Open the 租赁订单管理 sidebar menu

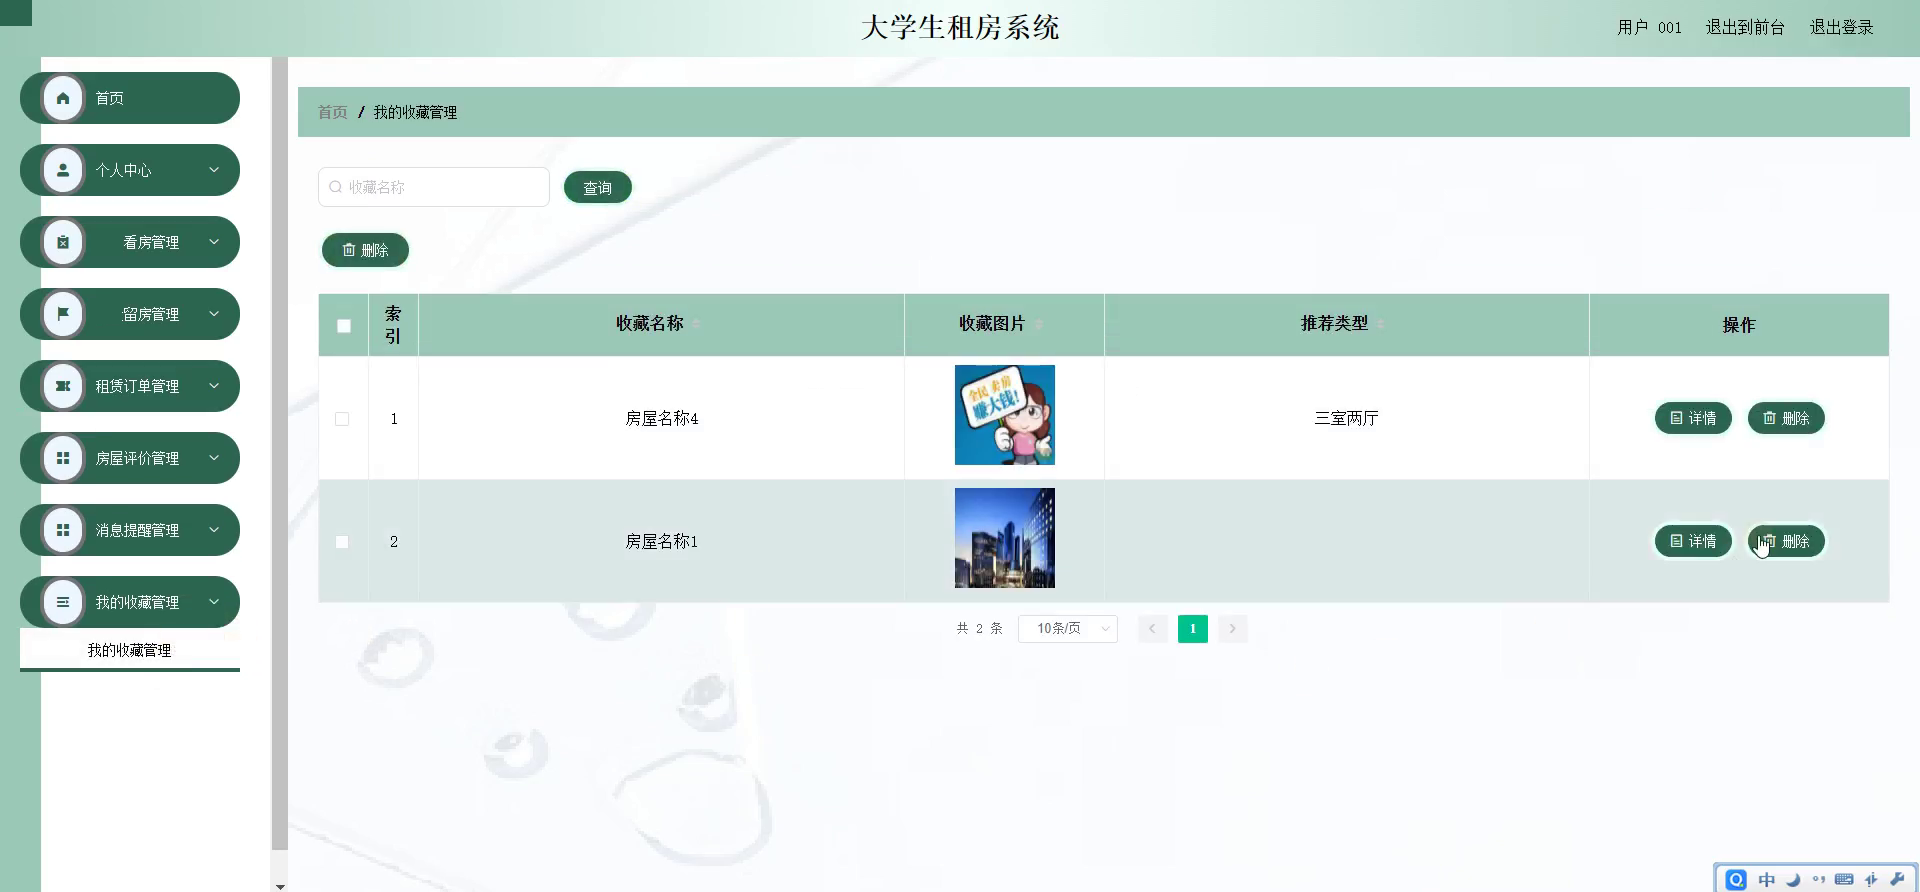click(130, 386)
